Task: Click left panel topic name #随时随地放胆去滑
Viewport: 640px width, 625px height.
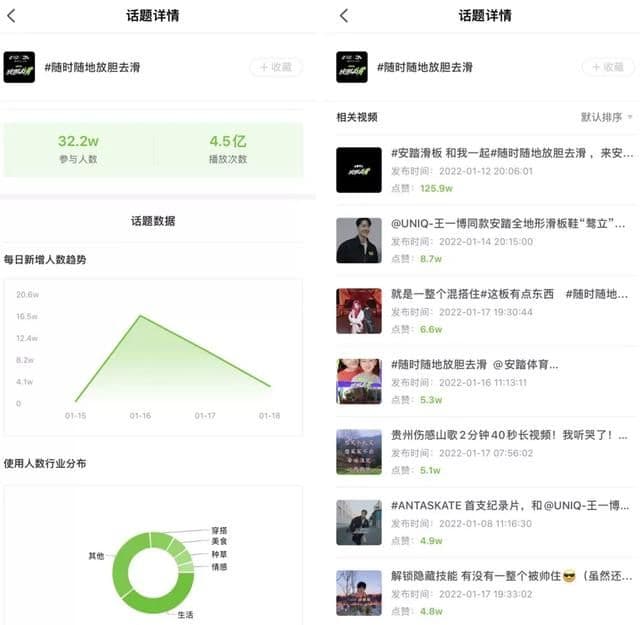Action: (x=92, y=67)
